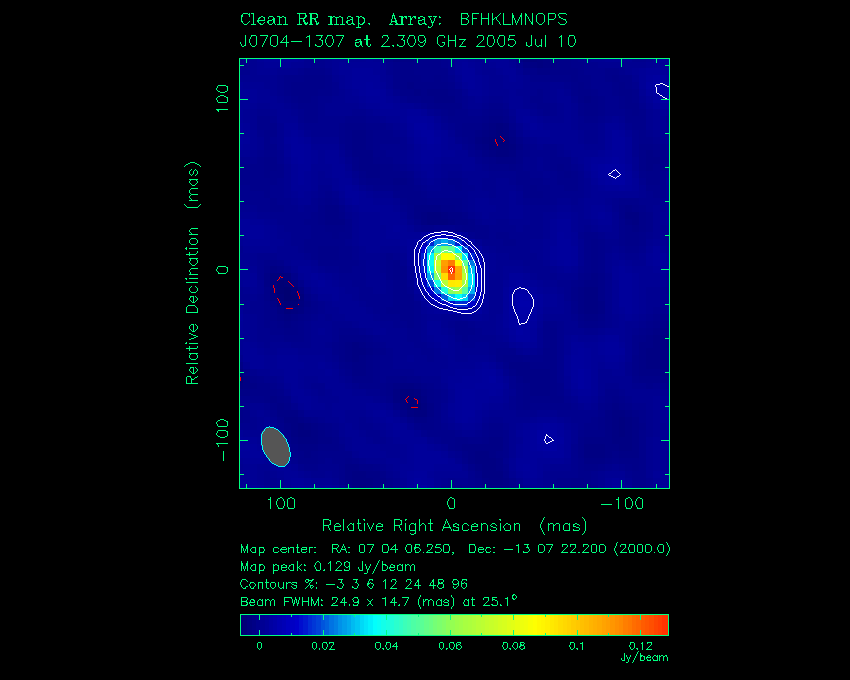Viewport: 850px width, 680px height.
Task: Click the 'Map center' coordinates line
Action: click(455, 549)
